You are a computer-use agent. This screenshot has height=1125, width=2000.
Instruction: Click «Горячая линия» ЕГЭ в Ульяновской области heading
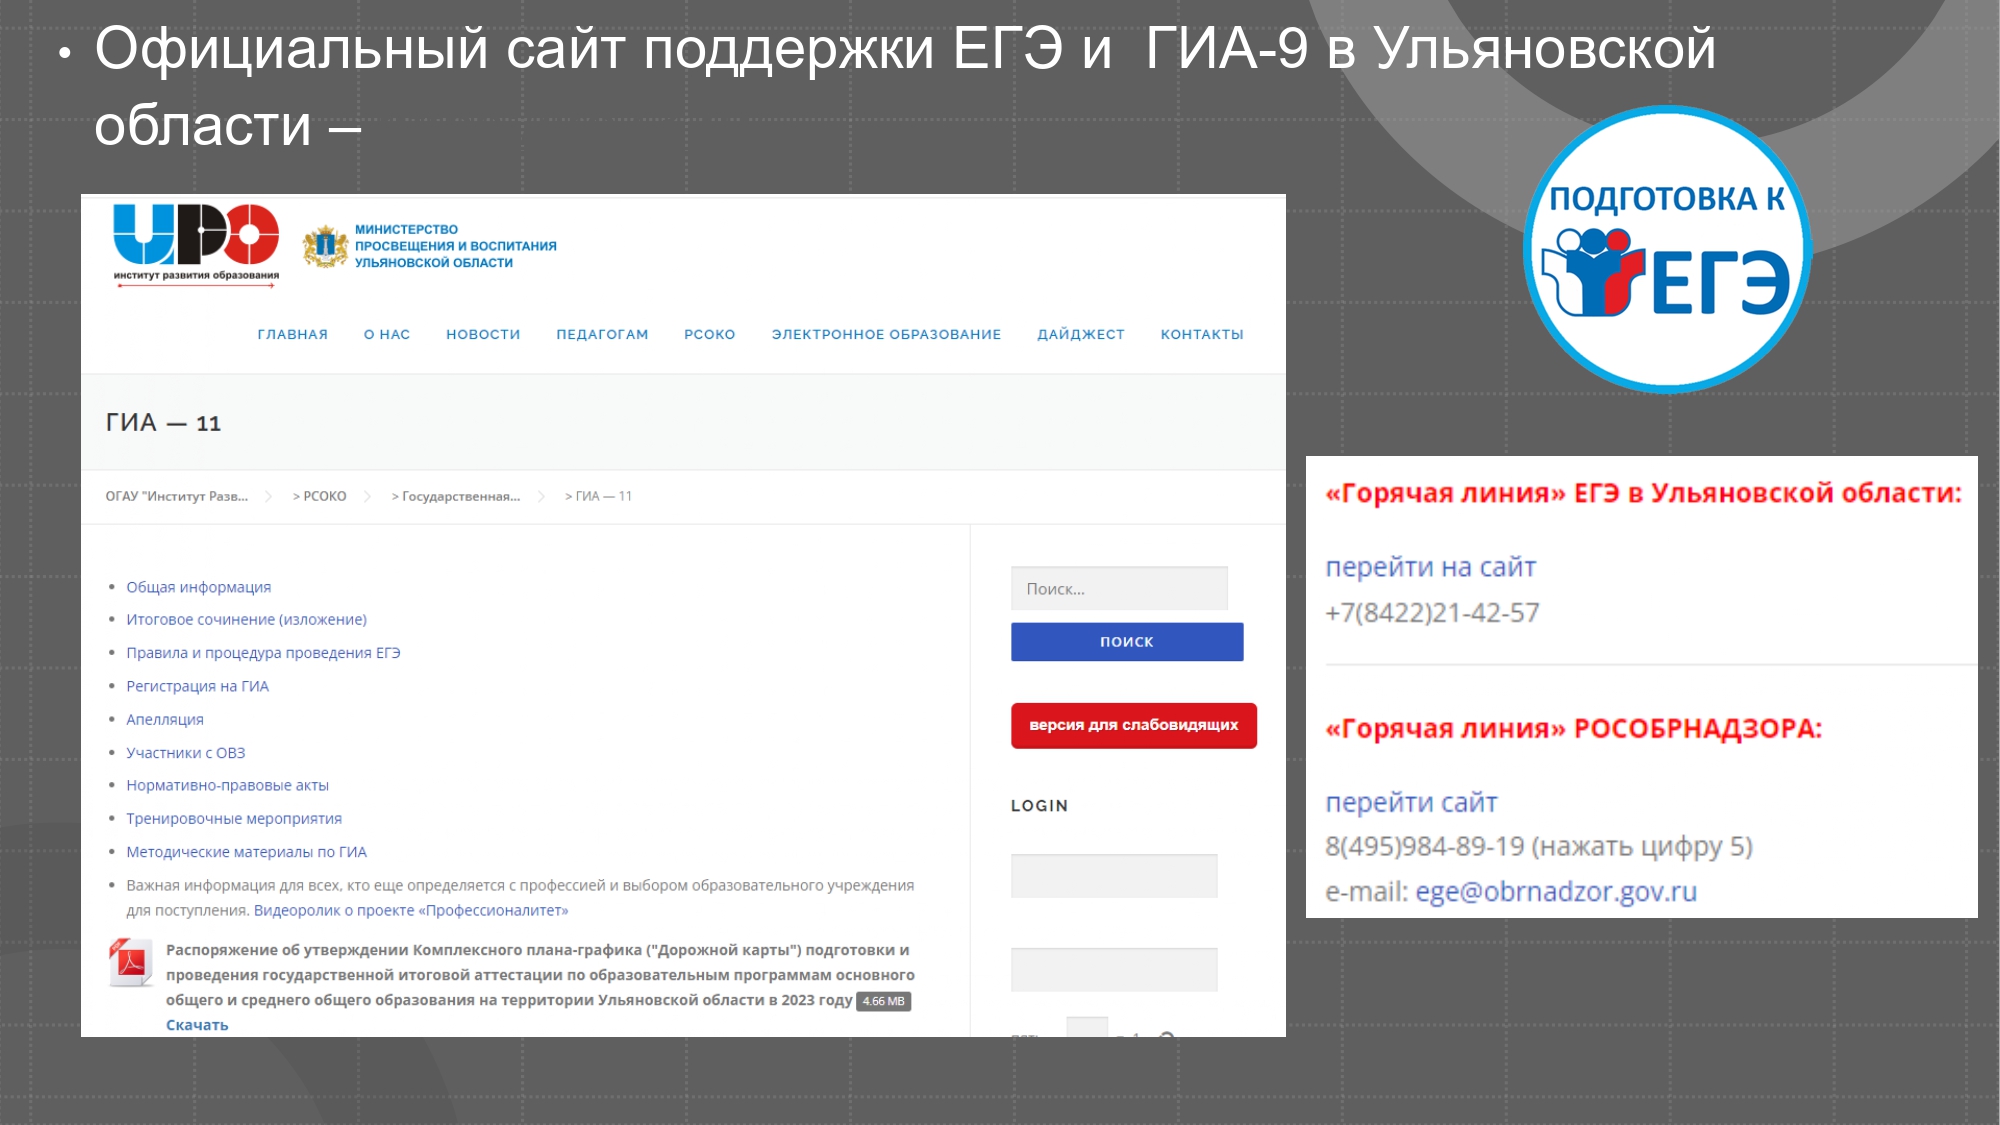click(1643, 493)
